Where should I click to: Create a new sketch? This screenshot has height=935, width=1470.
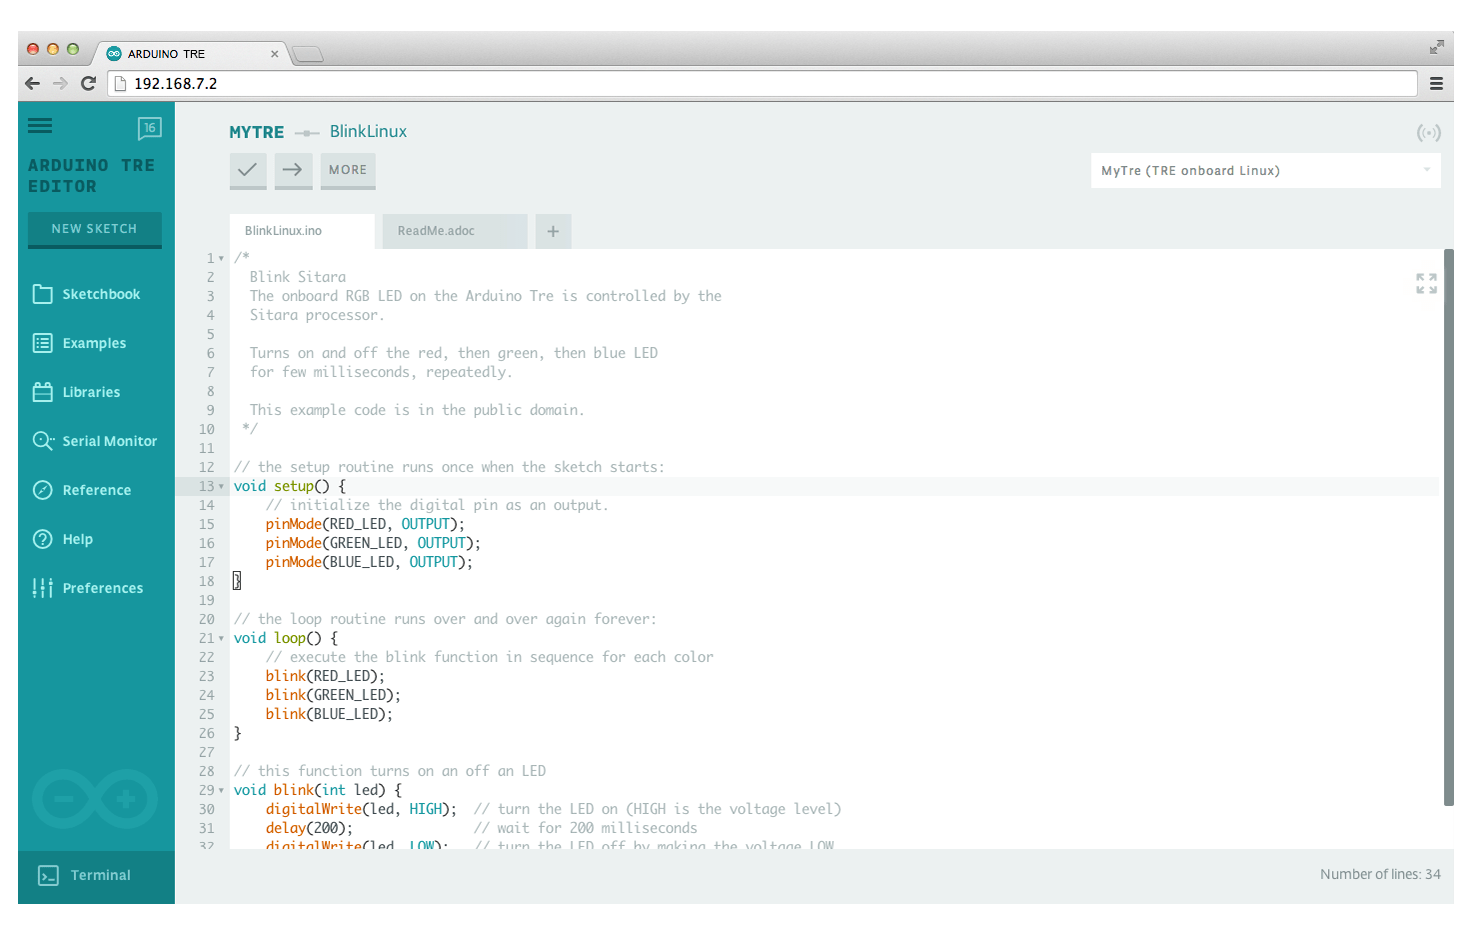pyautogui.click(x=94, y=228)
